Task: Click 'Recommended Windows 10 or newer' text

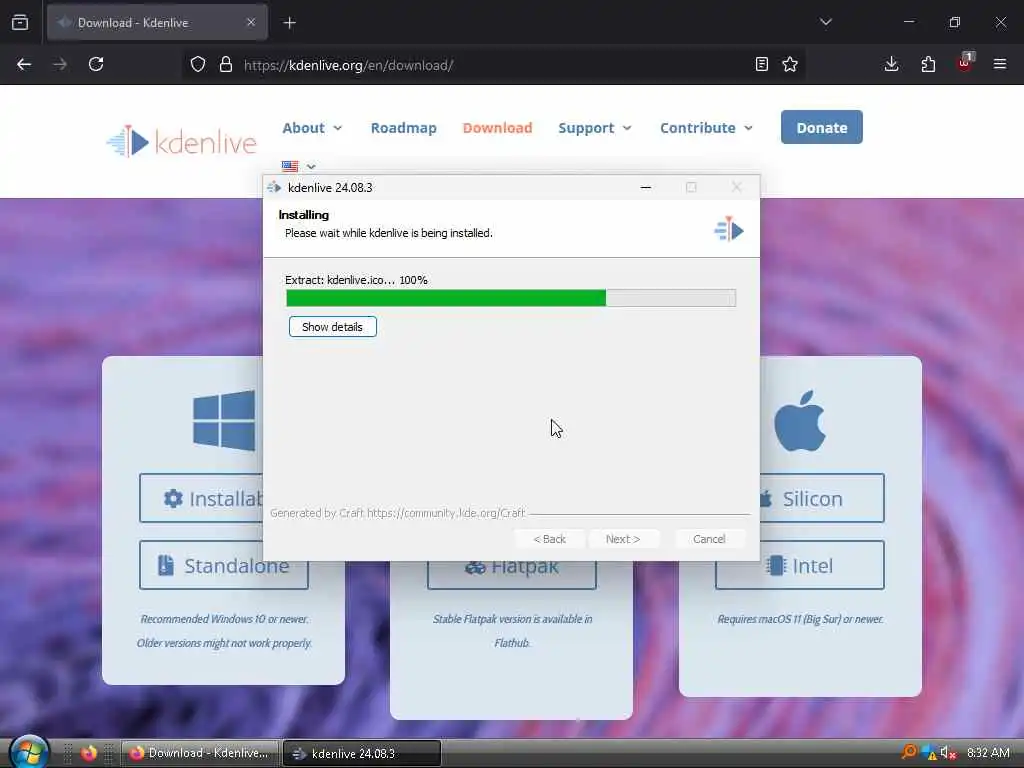Action: click(x=224, y=619)
